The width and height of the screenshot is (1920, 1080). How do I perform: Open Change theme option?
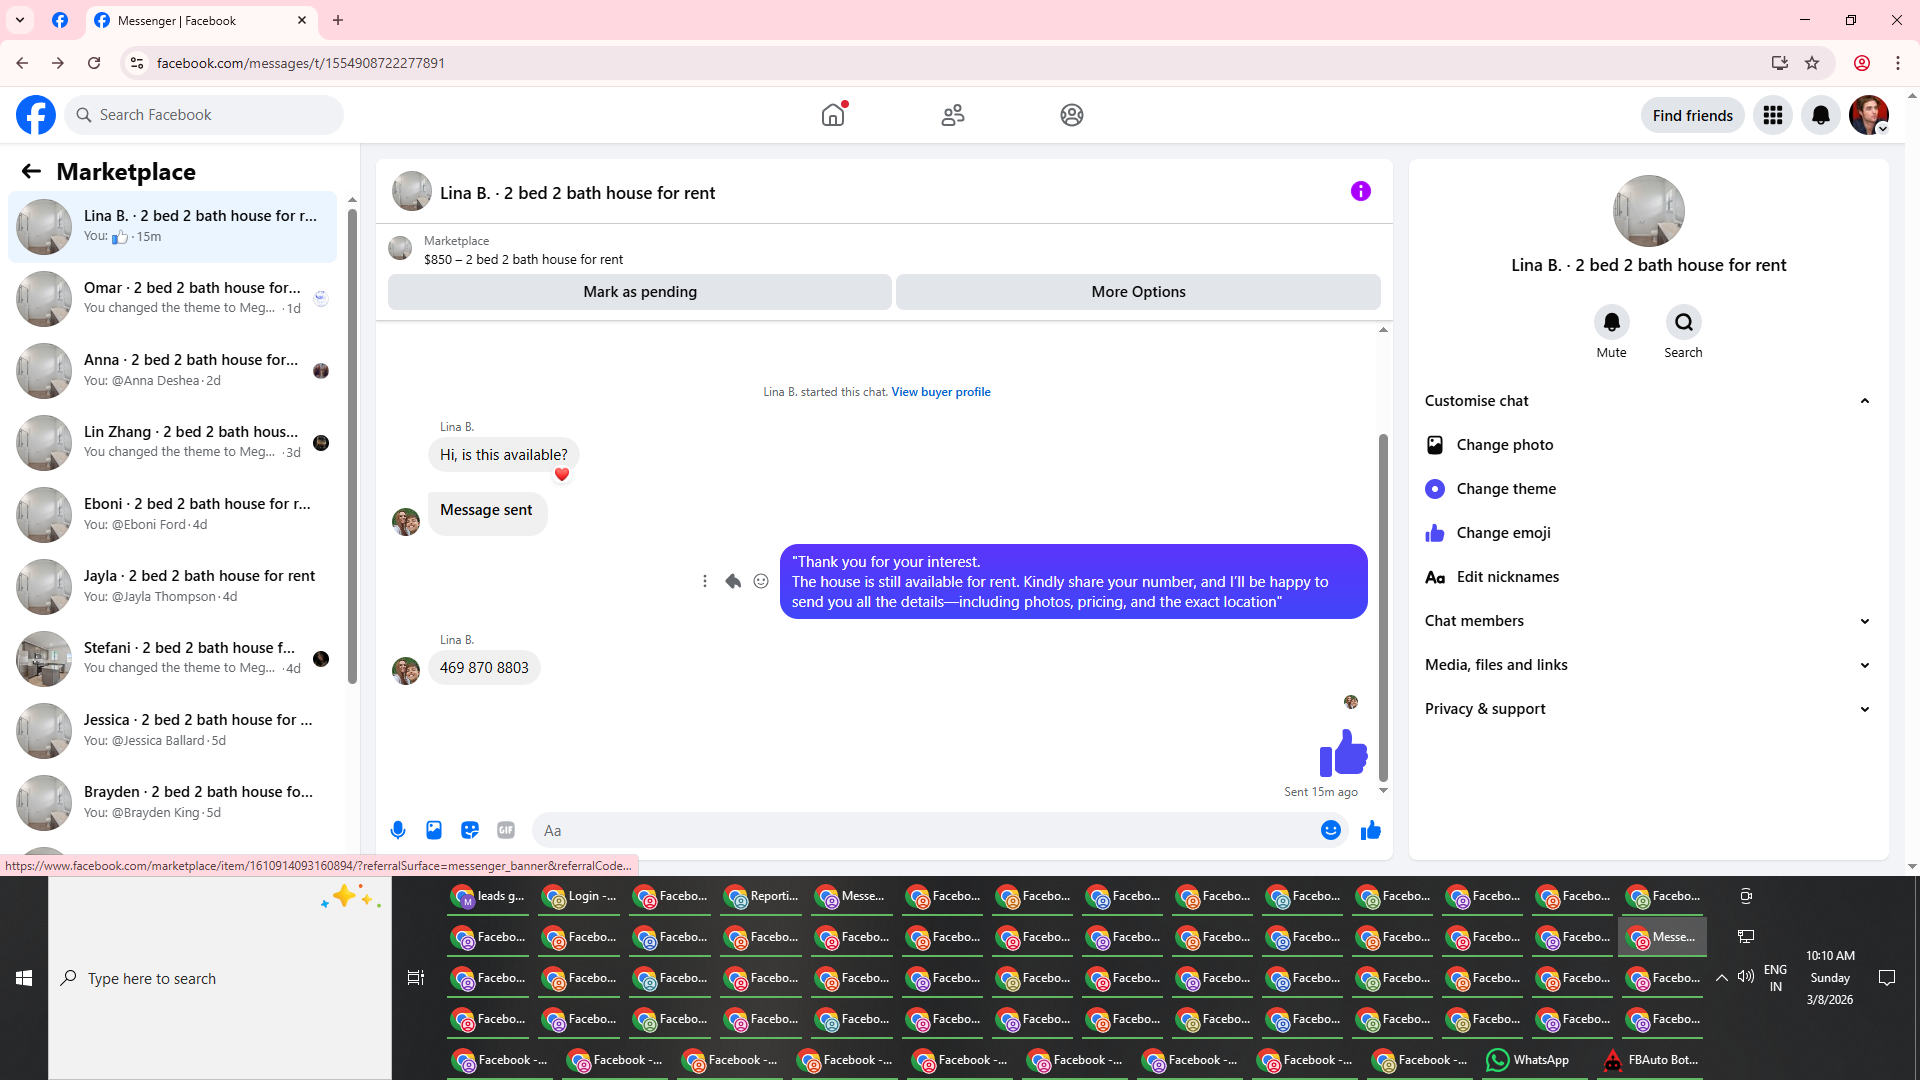tap(1505, 489)
